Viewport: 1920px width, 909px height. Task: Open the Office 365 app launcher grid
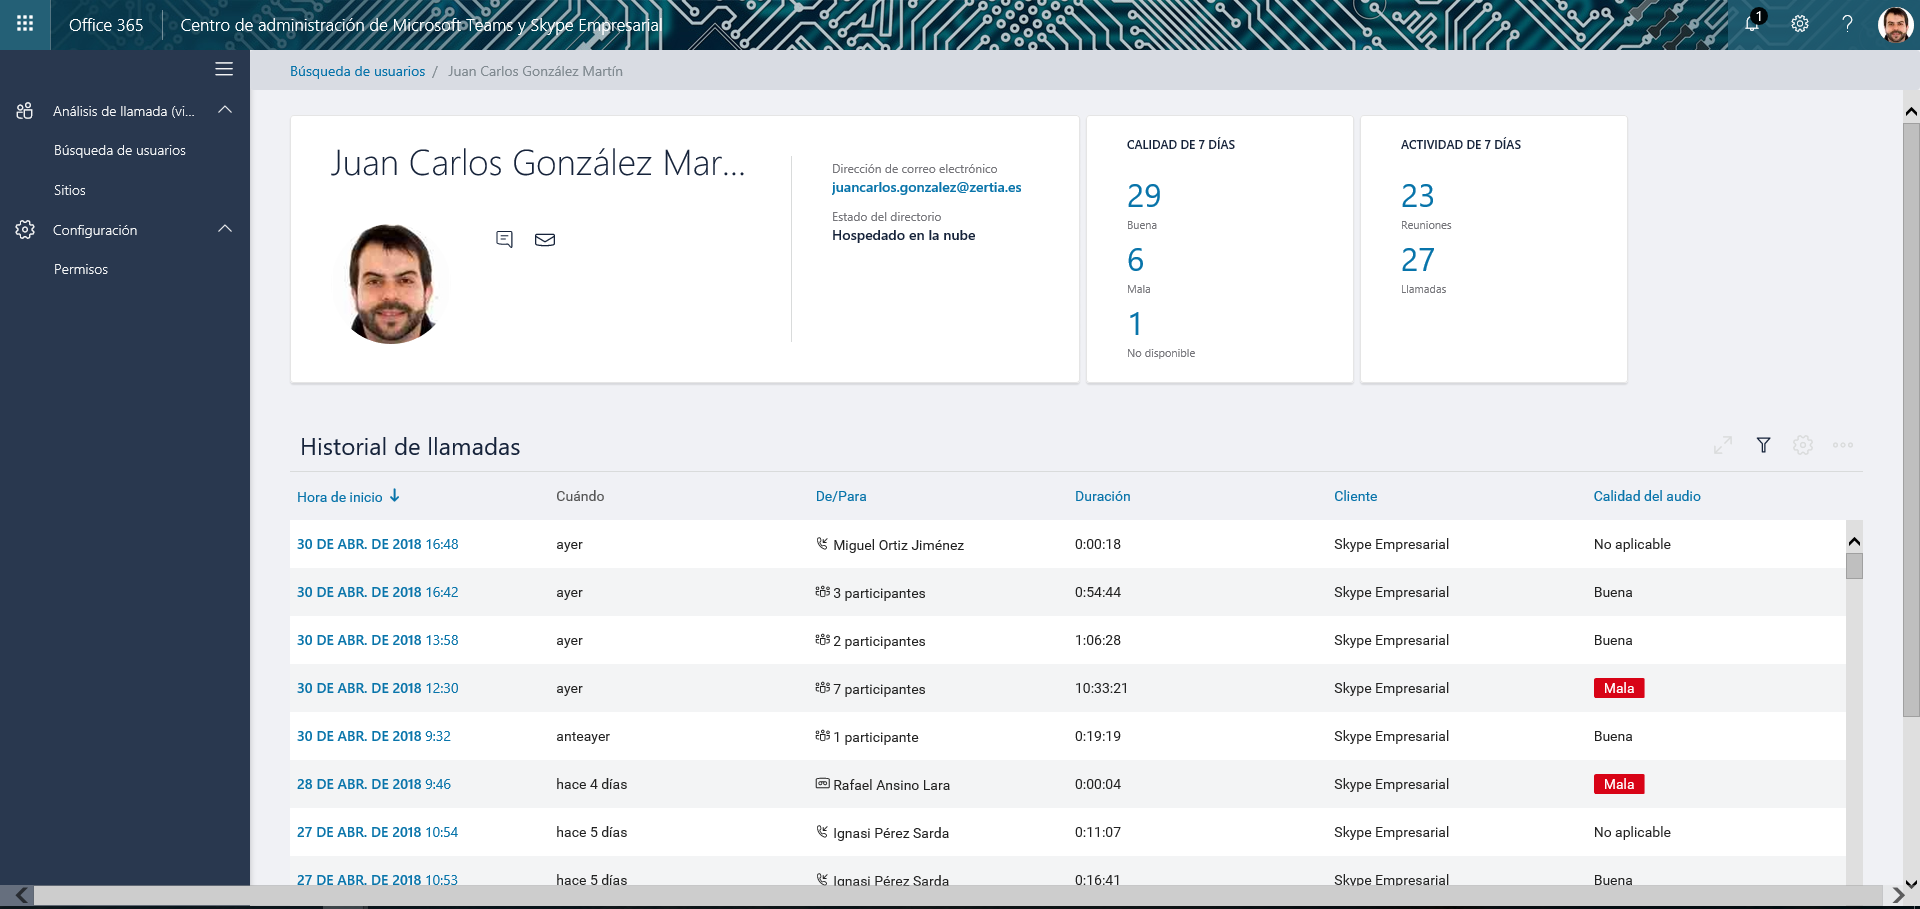25,24
